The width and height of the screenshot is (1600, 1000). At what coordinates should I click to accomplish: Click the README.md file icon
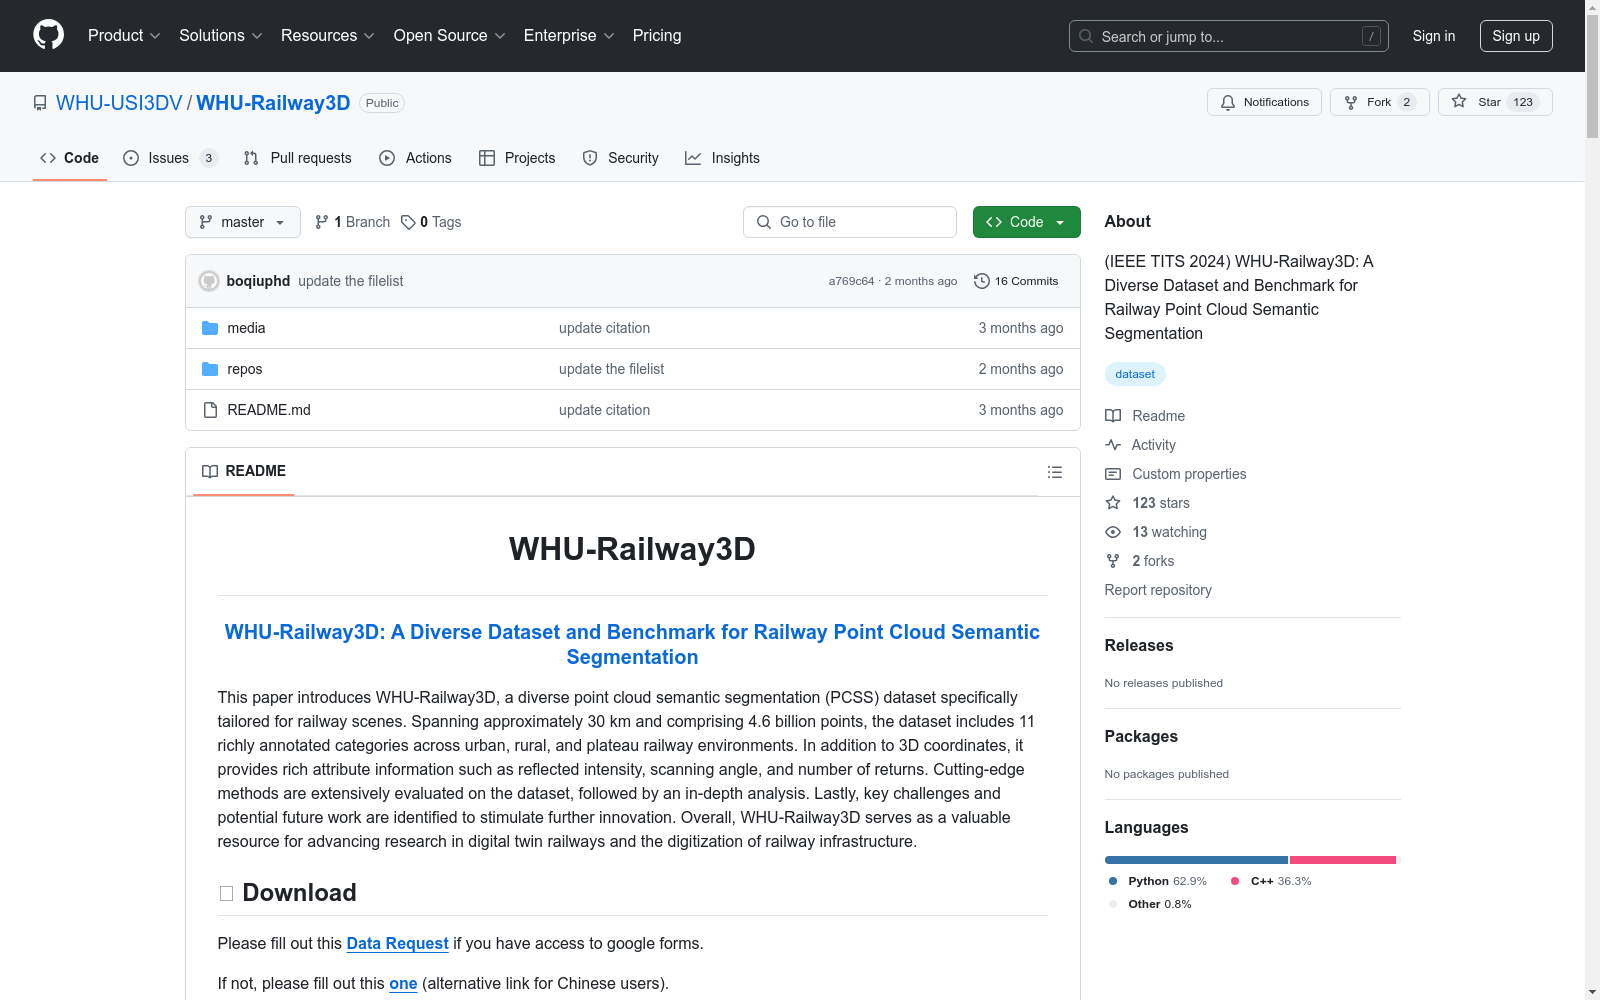[x=210, y=410]
